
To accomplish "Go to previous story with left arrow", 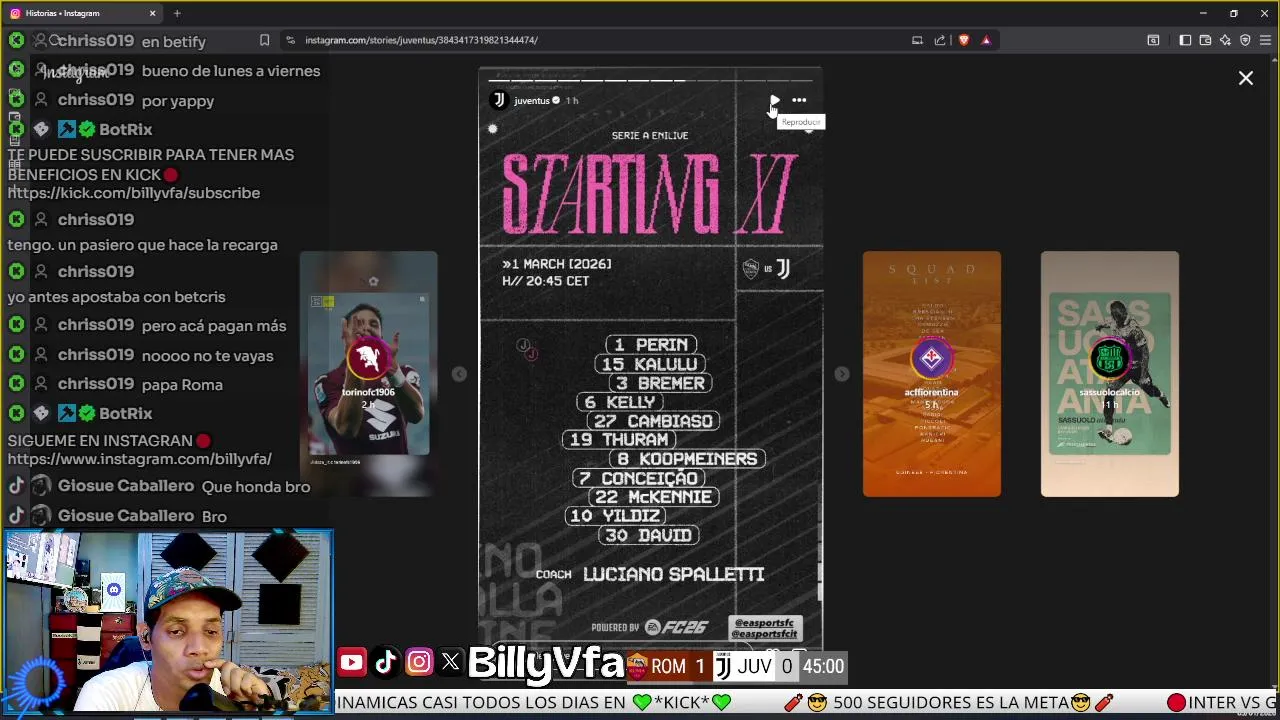I will click(459, 374).
